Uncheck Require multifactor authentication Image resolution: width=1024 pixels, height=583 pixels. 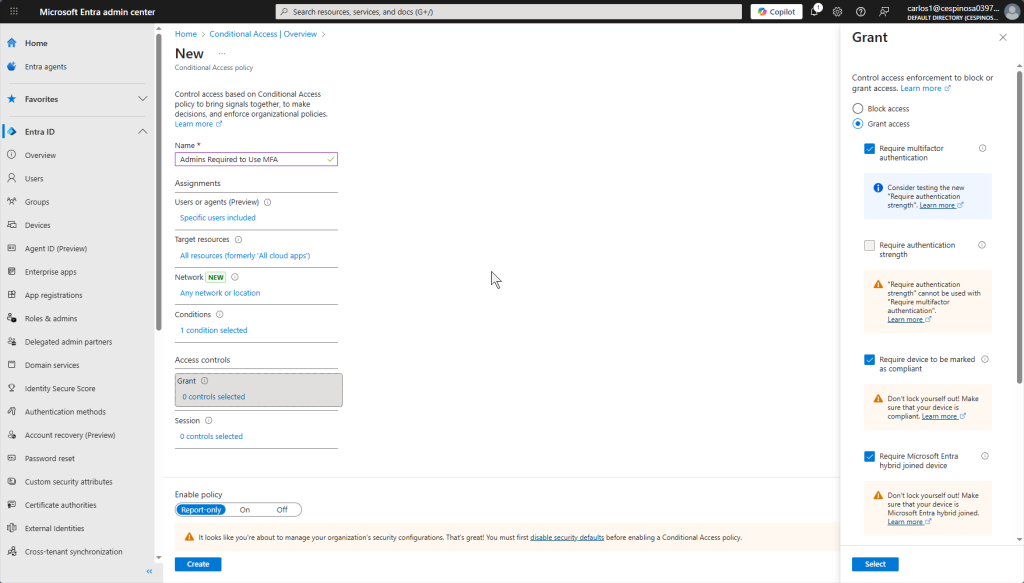(x=870, y=149)
